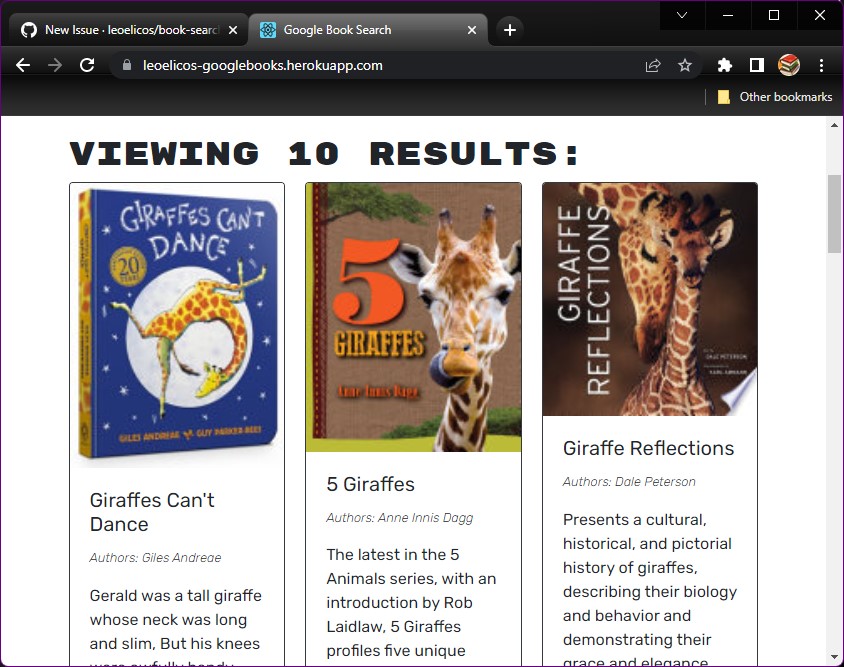View site information via lock icon
Image resolution: width=844 pixels, height=667 pixels.
[126, 65]
